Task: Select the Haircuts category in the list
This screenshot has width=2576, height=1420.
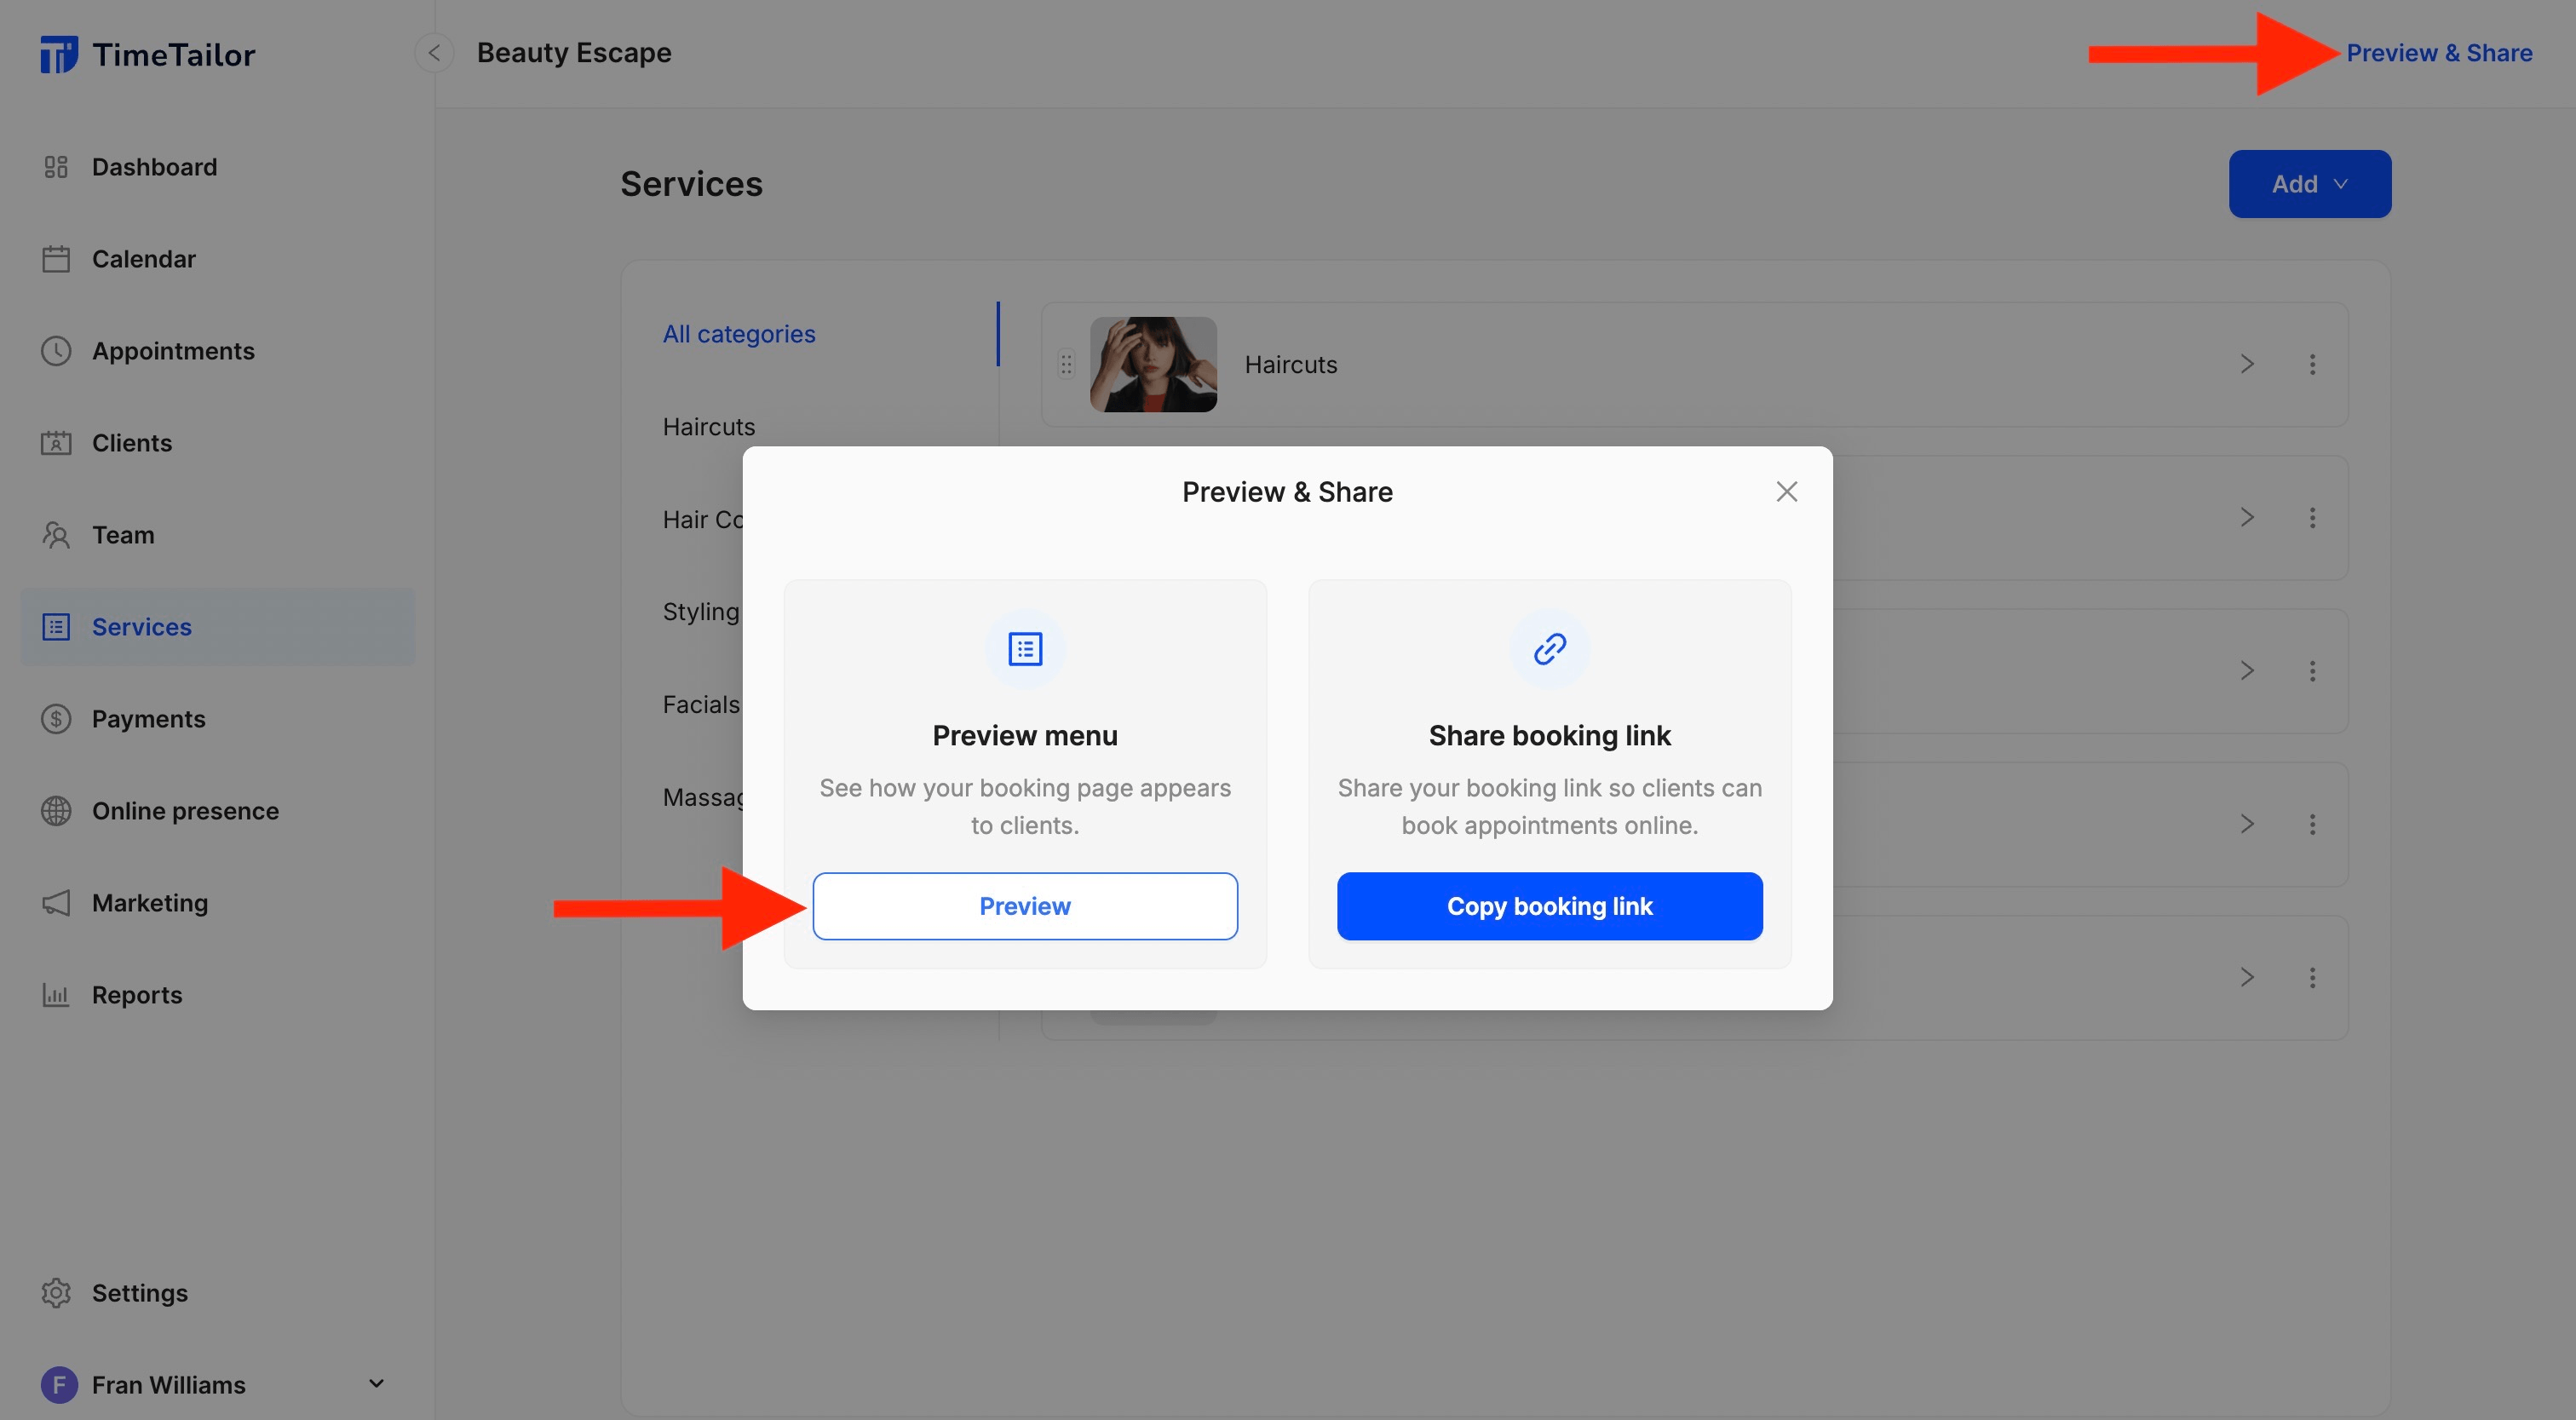Action: tap(708, 425)
